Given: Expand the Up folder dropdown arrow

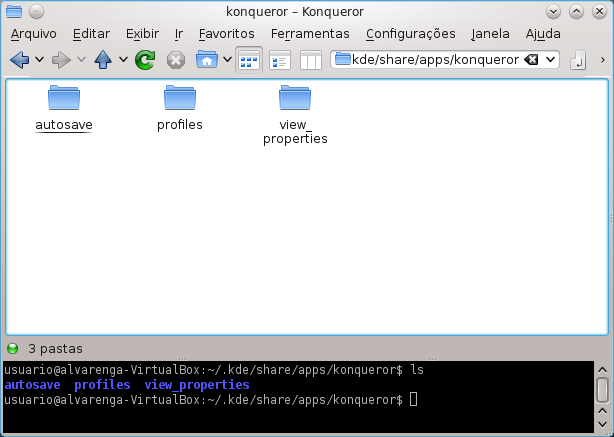Looking at the screenshot, I should (123, 60).
